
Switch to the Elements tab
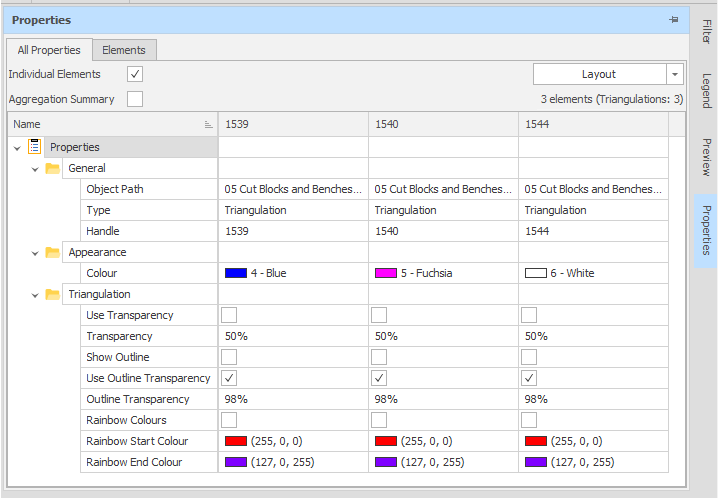(124, 50)
